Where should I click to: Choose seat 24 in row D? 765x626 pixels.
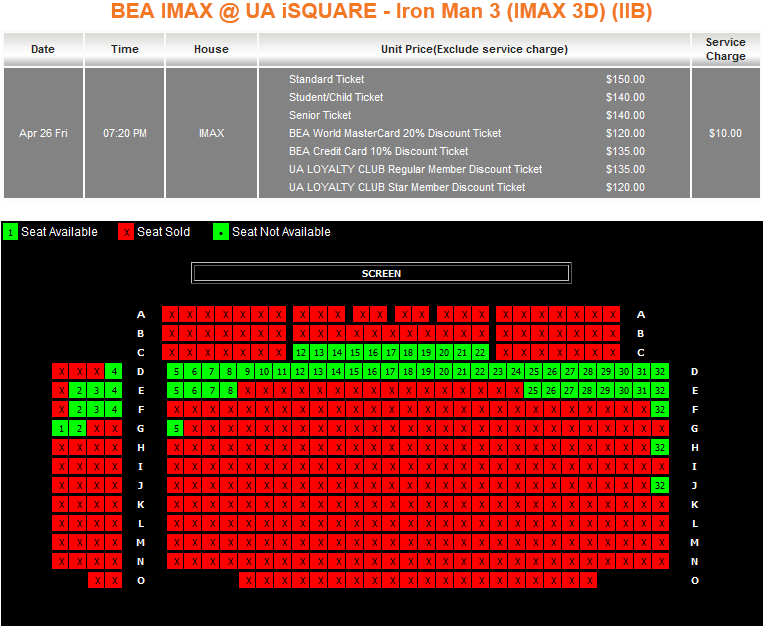click(516, 371)
